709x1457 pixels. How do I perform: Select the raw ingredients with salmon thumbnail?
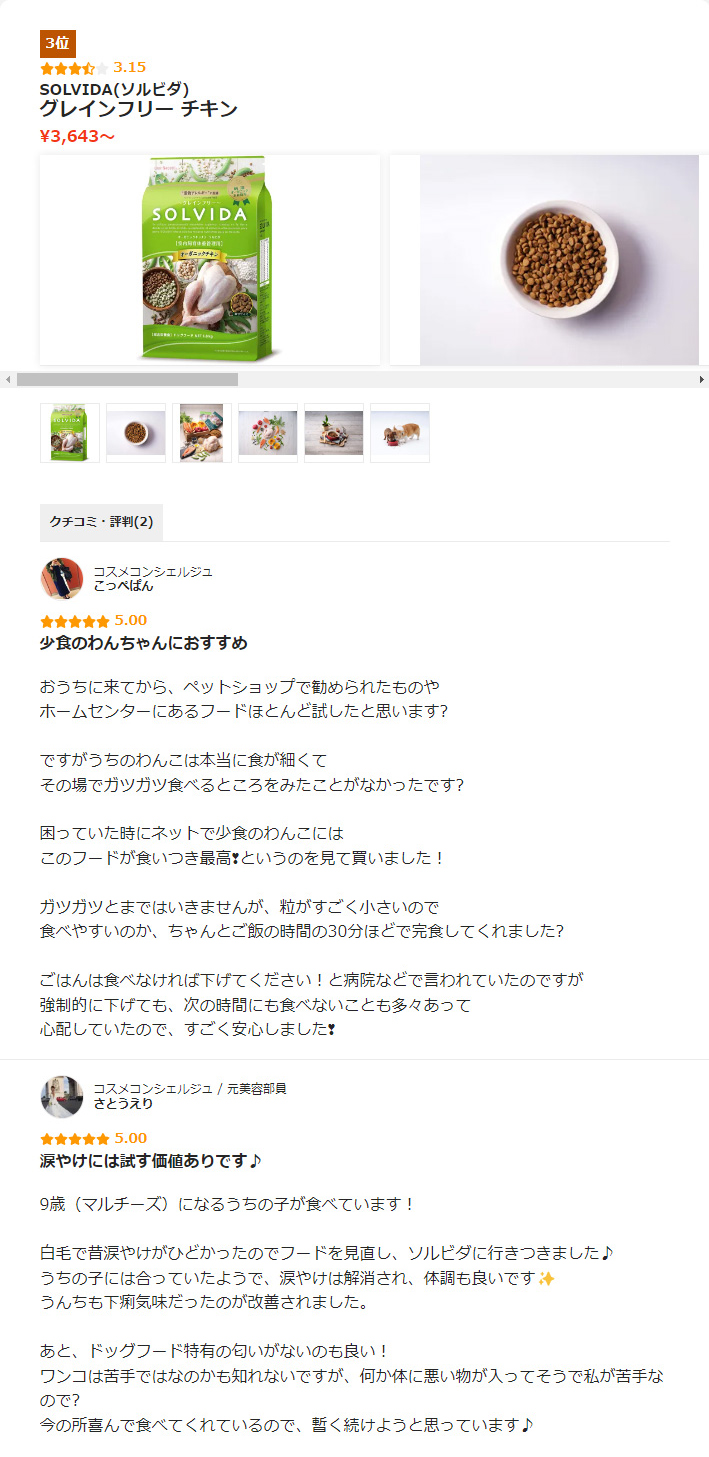[x=202, y=433]
